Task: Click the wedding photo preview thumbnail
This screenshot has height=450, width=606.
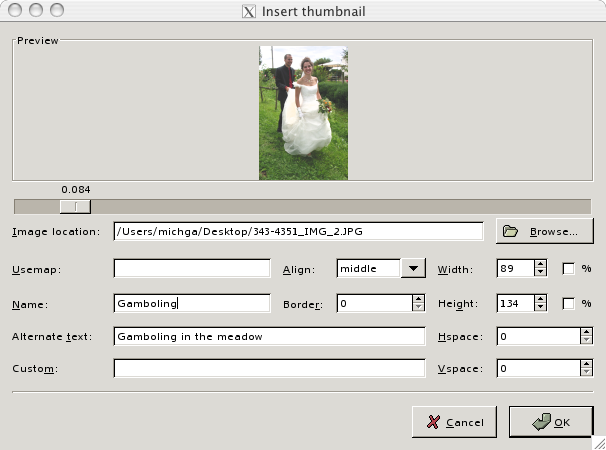Action: 303,112
